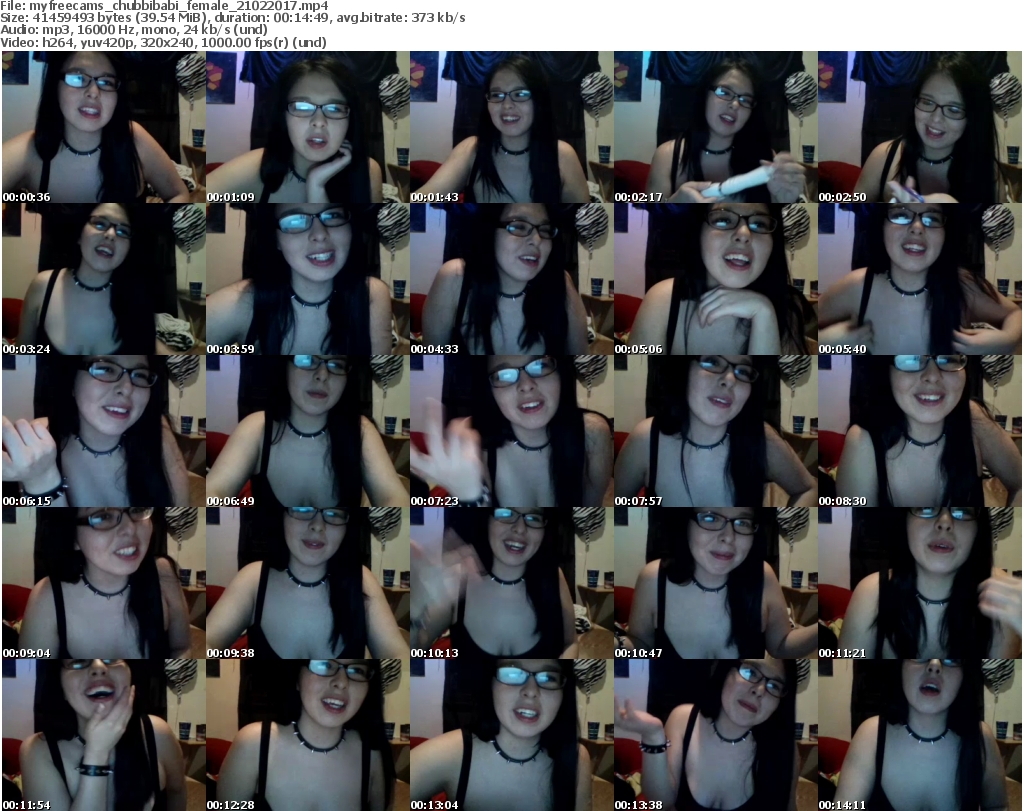Choose the thumbnail frame timestamped 00:10:13

tap(511, 583)
